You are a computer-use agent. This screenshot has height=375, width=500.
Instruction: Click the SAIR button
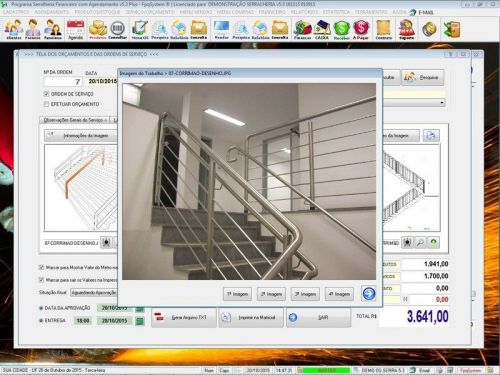tap(318, 317)
